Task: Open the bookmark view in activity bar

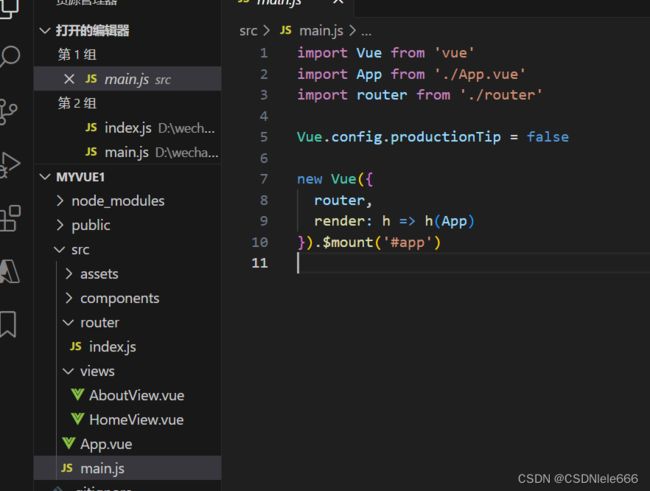Action: pyautogui.click(x=8, y=323)
